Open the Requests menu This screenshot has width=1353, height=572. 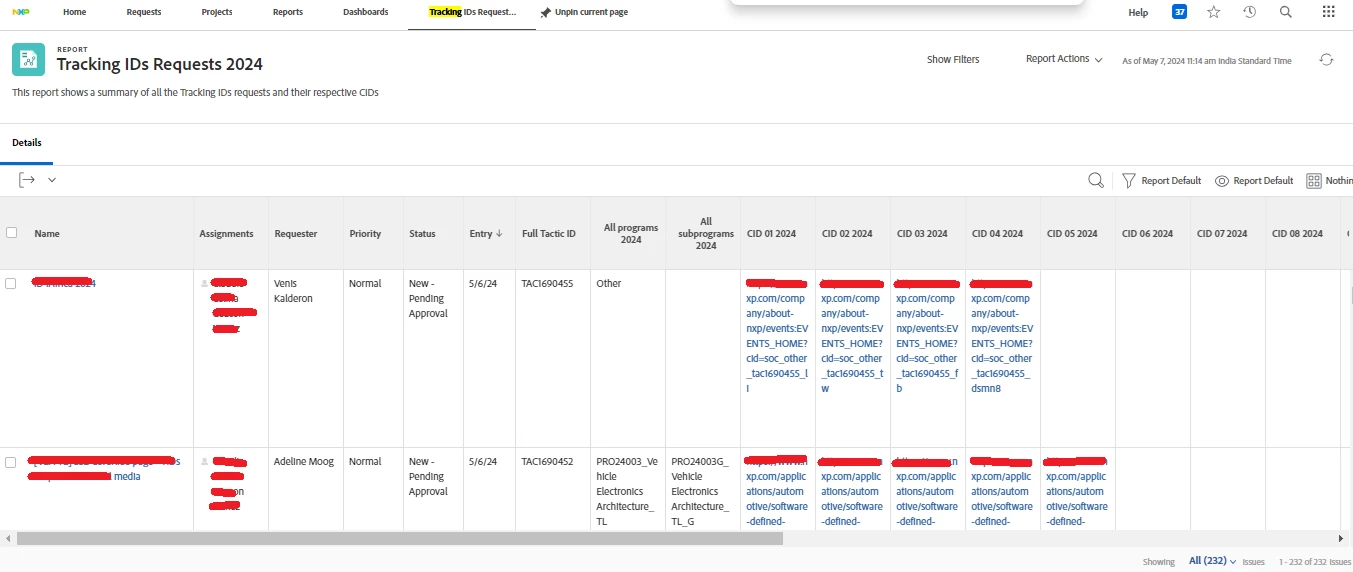144,12
